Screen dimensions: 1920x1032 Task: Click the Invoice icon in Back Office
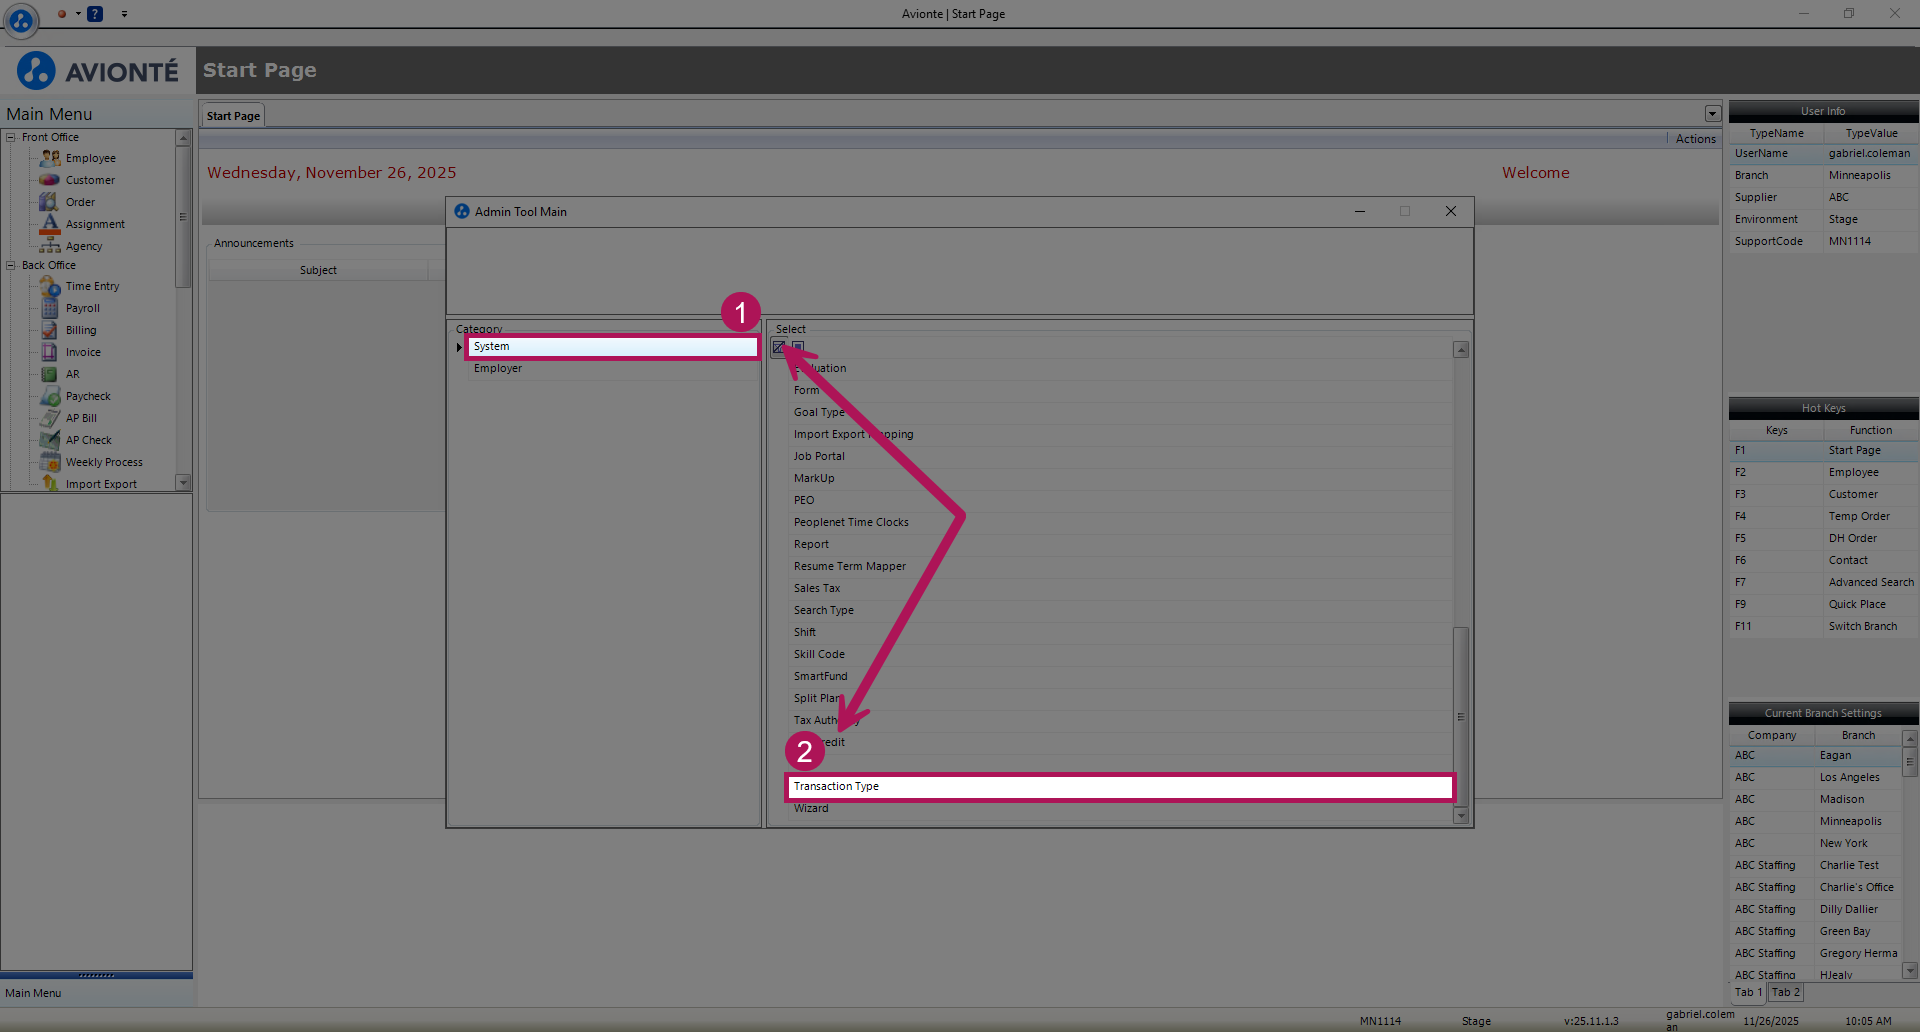49,352
